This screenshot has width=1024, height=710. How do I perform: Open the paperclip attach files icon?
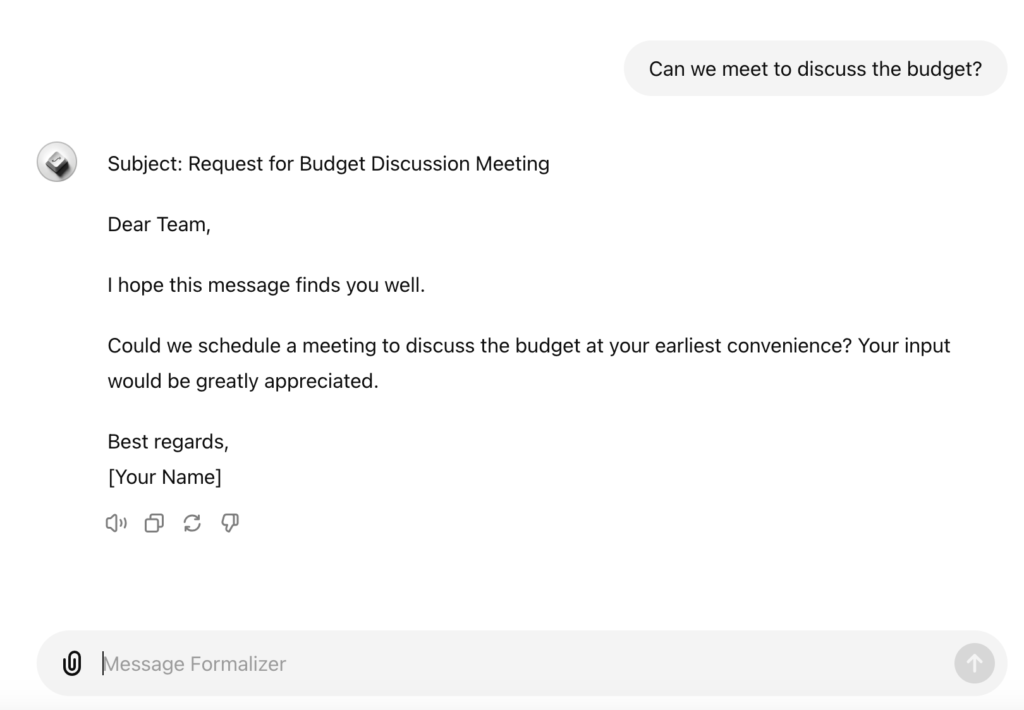pyautogui.click(x=72, y=663)
